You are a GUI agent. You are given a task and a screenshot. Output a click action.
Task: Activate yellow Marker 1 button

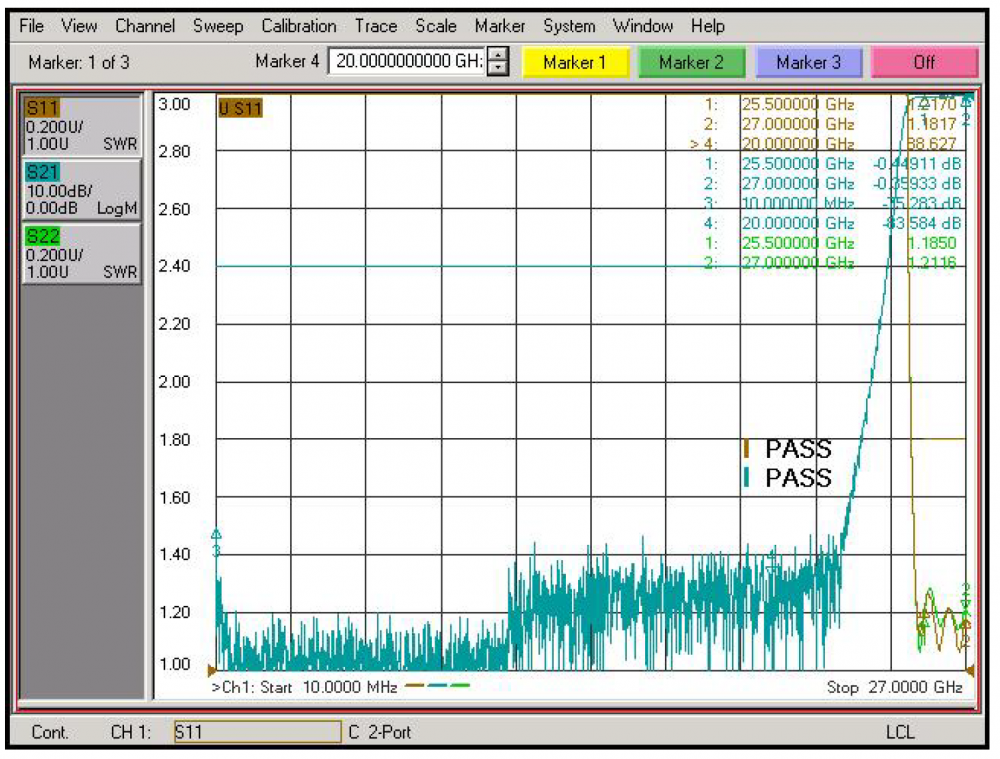coord(574,62)
